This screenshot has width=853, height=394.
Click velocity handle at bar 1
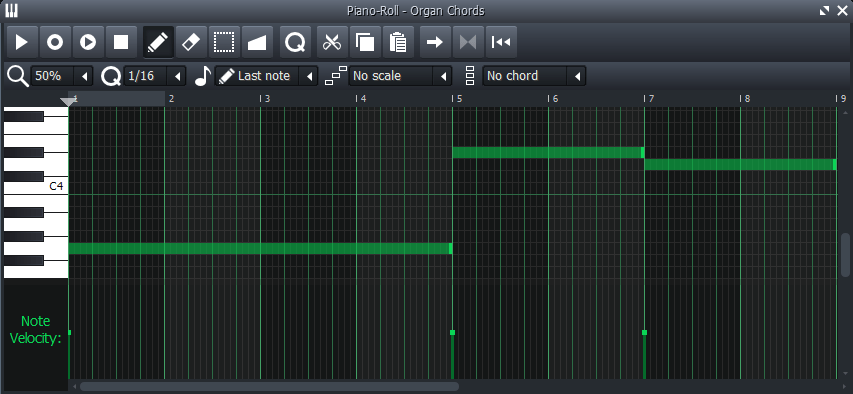pos(70,333)
